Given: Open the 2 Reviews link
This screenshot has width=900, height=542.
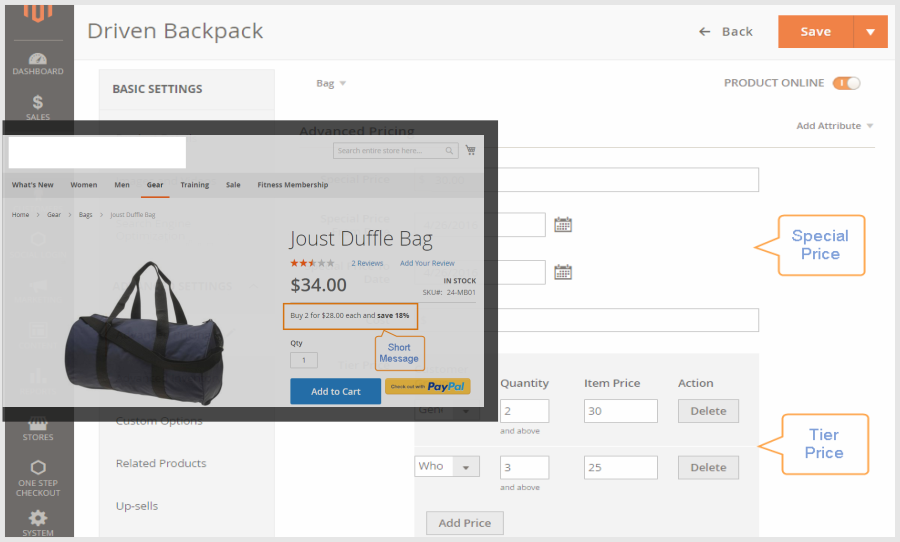Looking at the screenshot, I should pyautogui.click(x=367, y=264).
